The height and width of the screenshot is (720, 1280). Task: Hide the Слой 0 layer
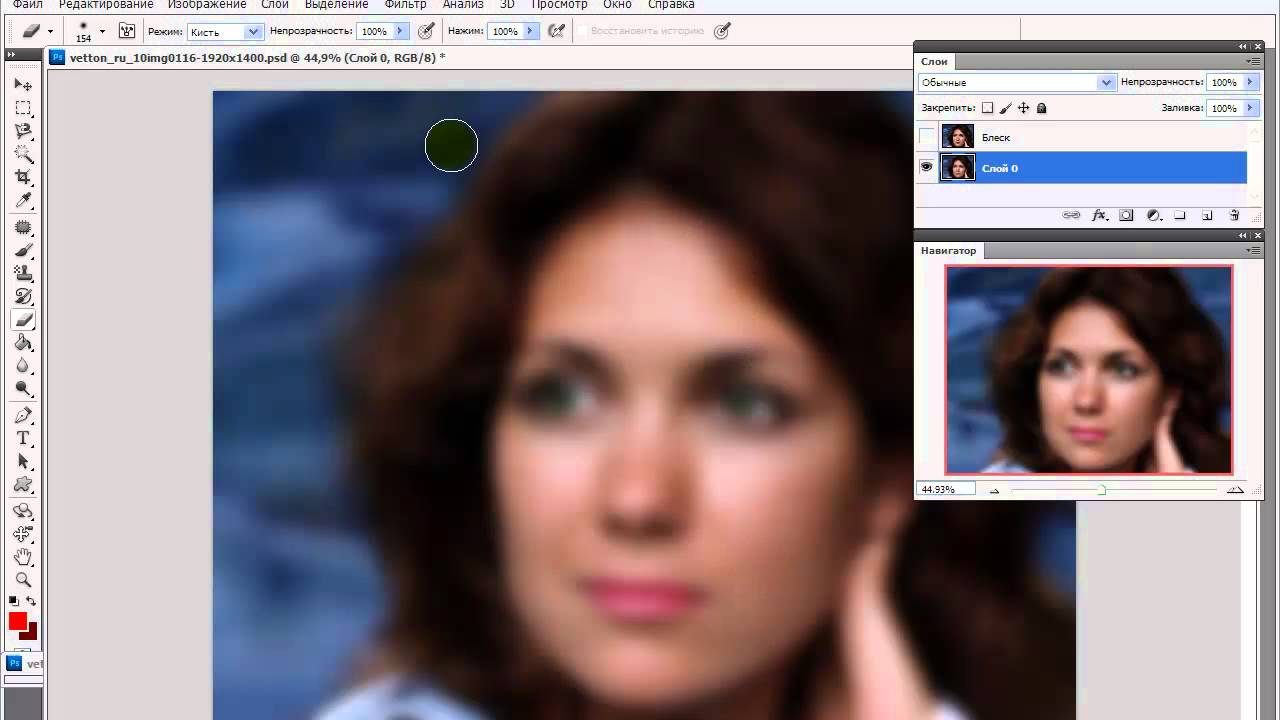pos(927,168)
